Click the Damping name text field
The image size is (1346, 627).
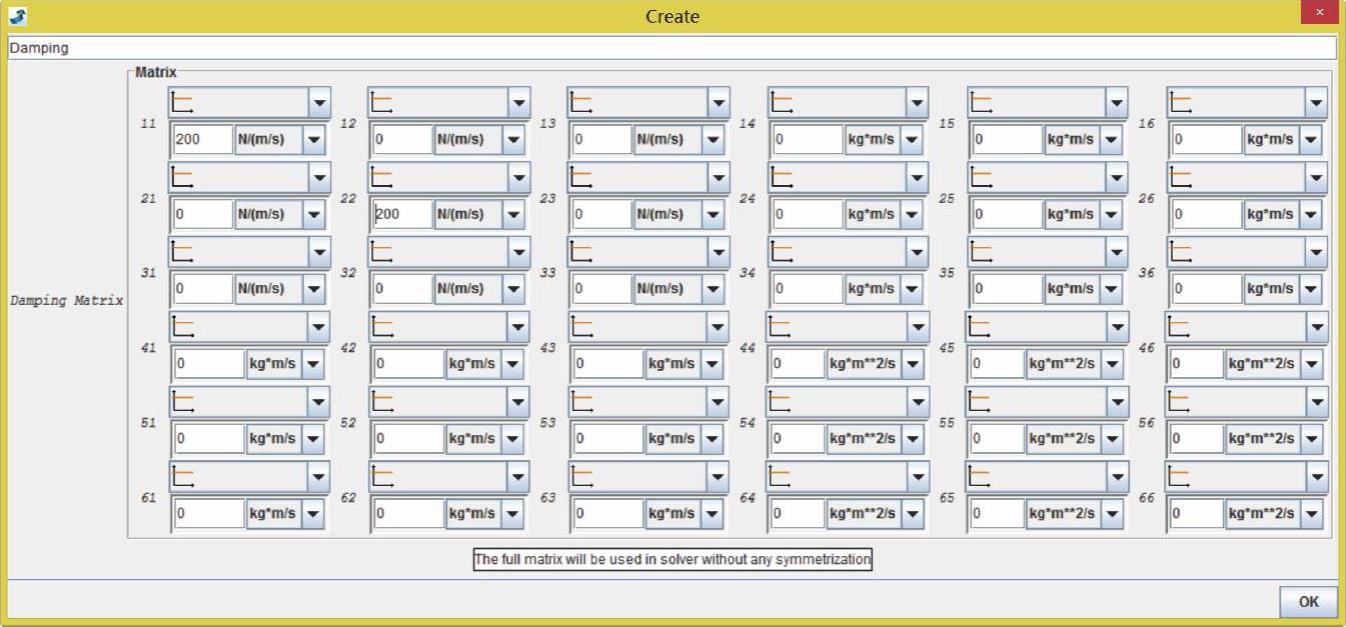[x=671, y=48]
